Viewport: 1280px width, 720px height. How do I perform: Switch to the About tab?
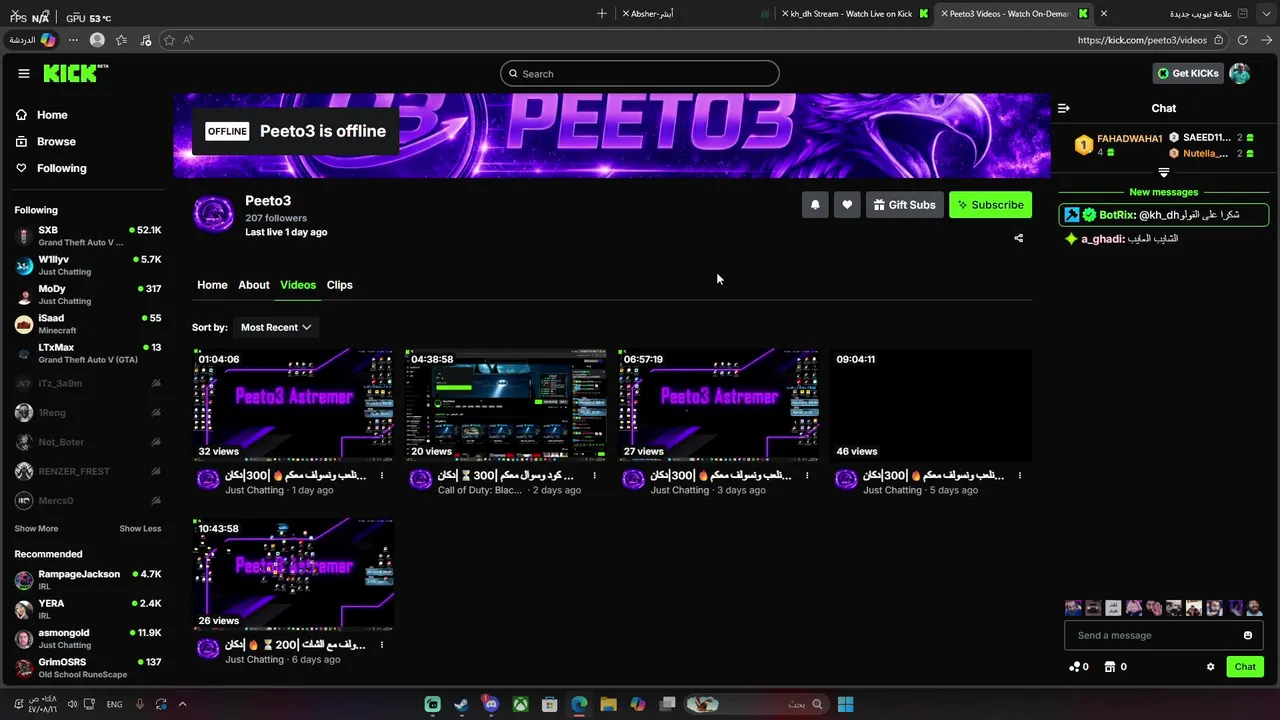(254, 285)
